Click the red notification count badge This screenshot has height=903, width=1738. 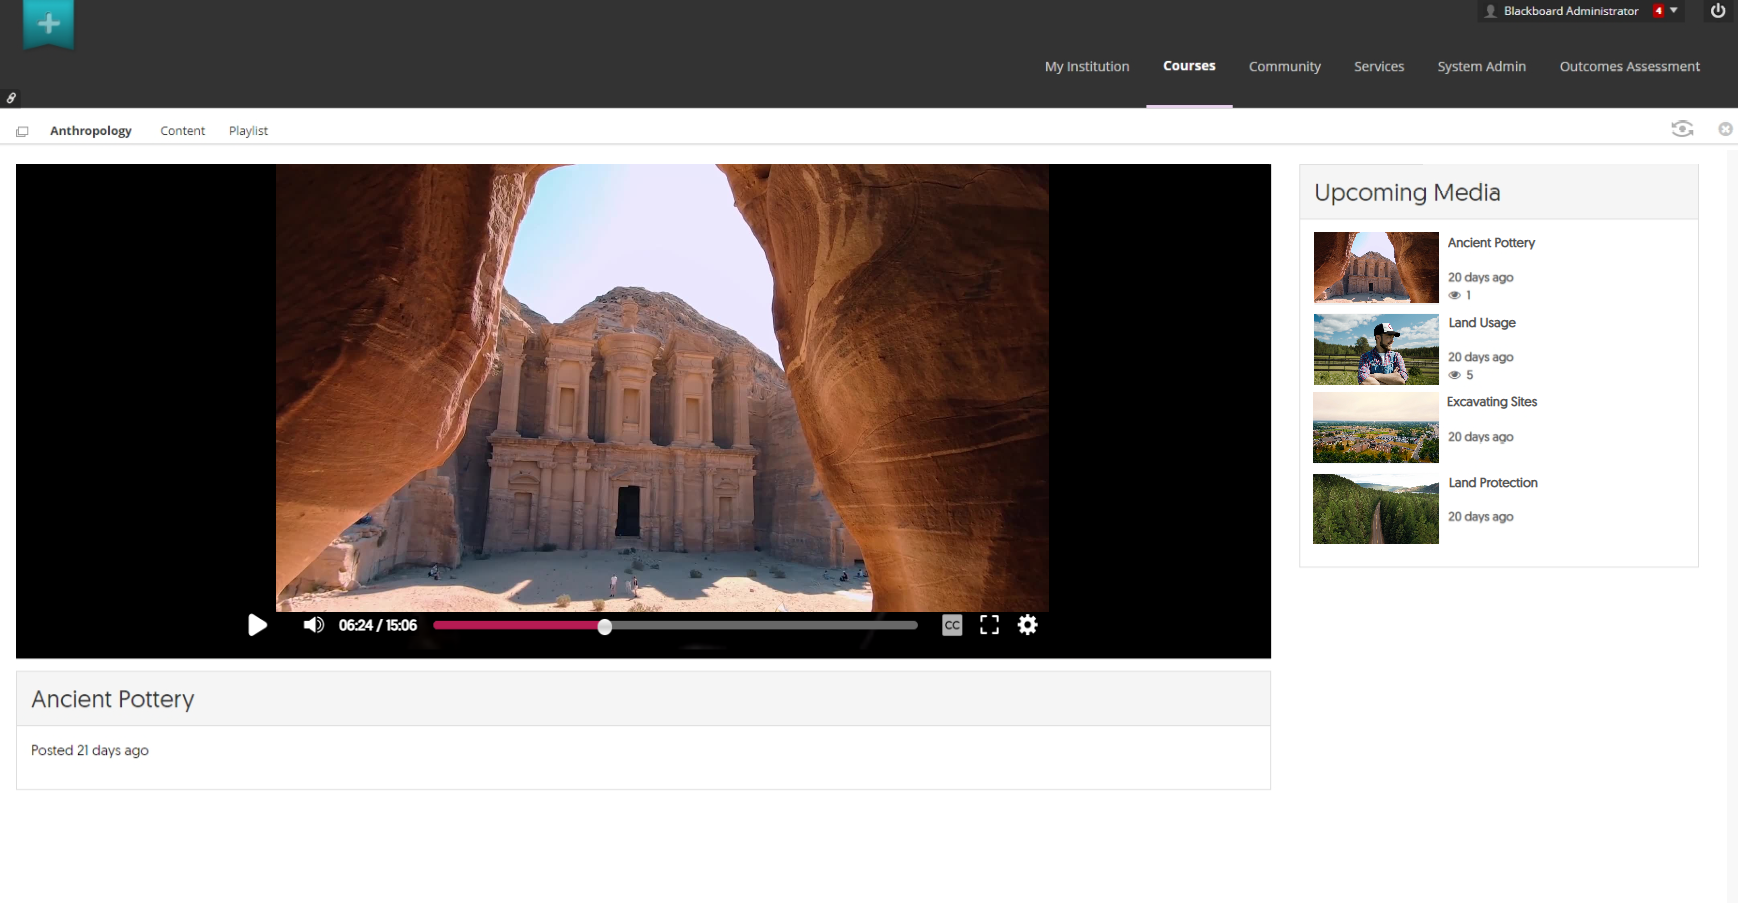[x=1658, y=11]
